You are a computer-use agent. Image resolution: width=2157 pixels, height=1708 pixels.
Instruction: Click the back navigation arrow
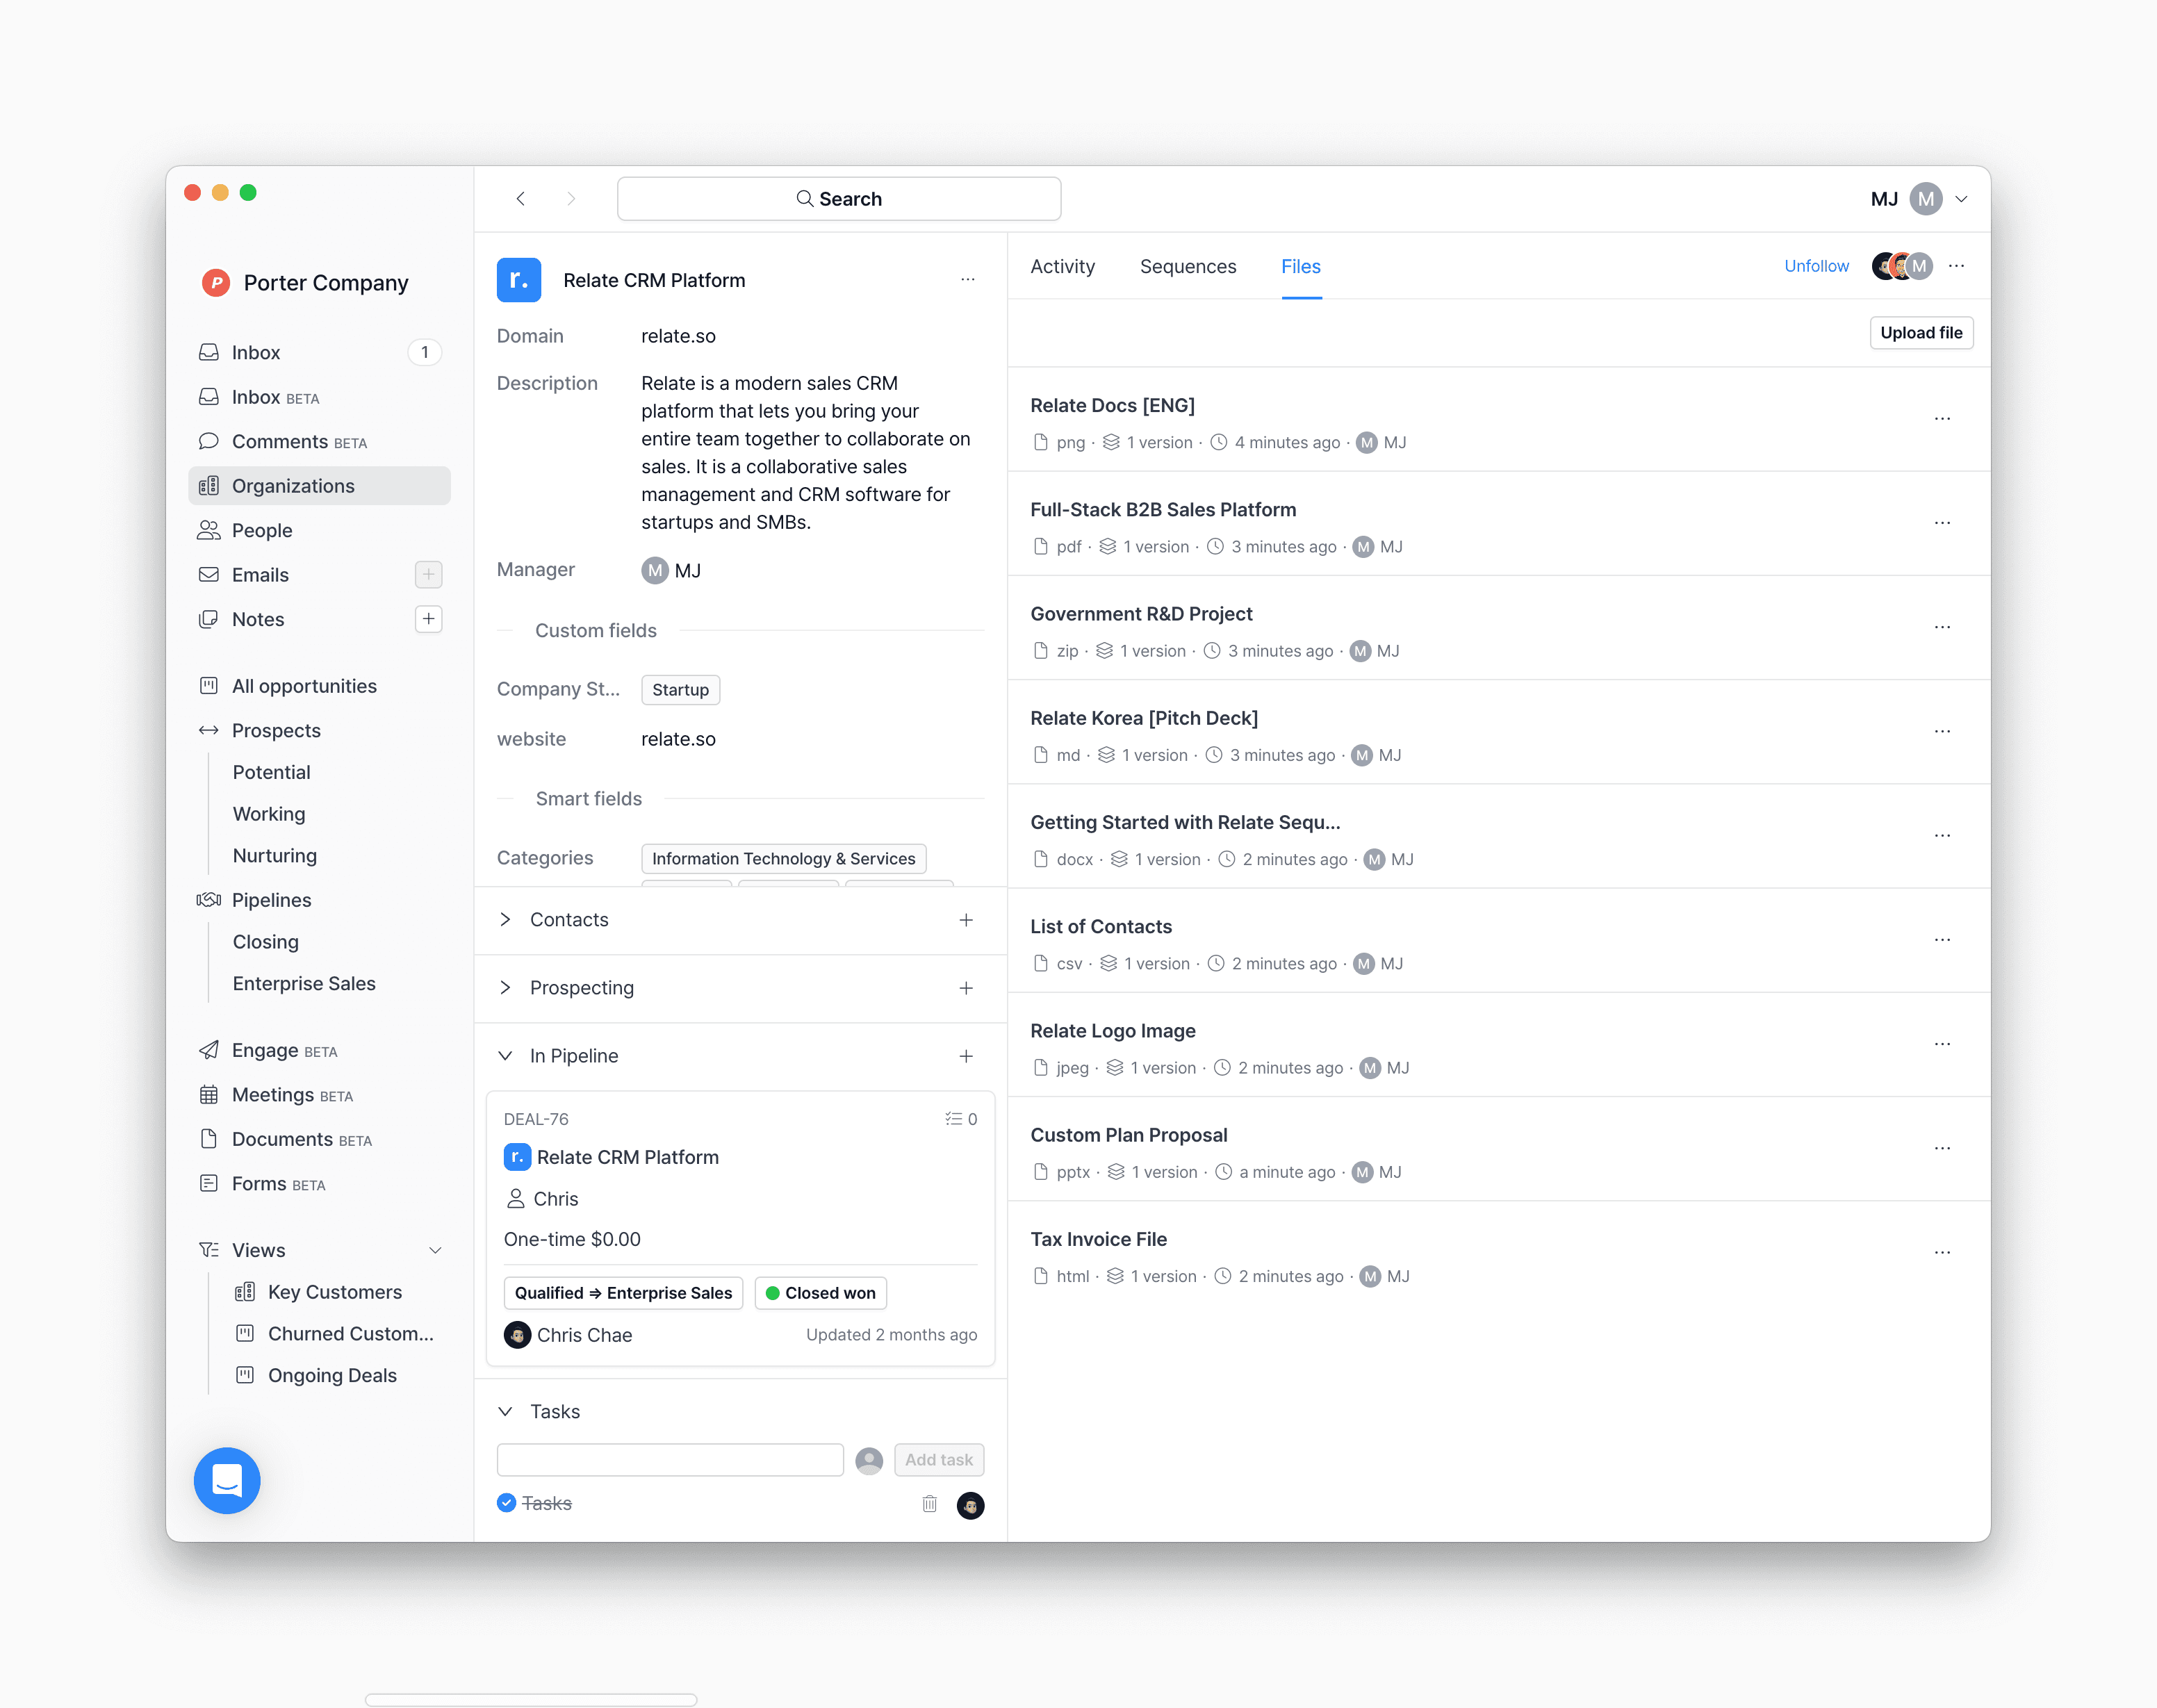click(520, 199)
